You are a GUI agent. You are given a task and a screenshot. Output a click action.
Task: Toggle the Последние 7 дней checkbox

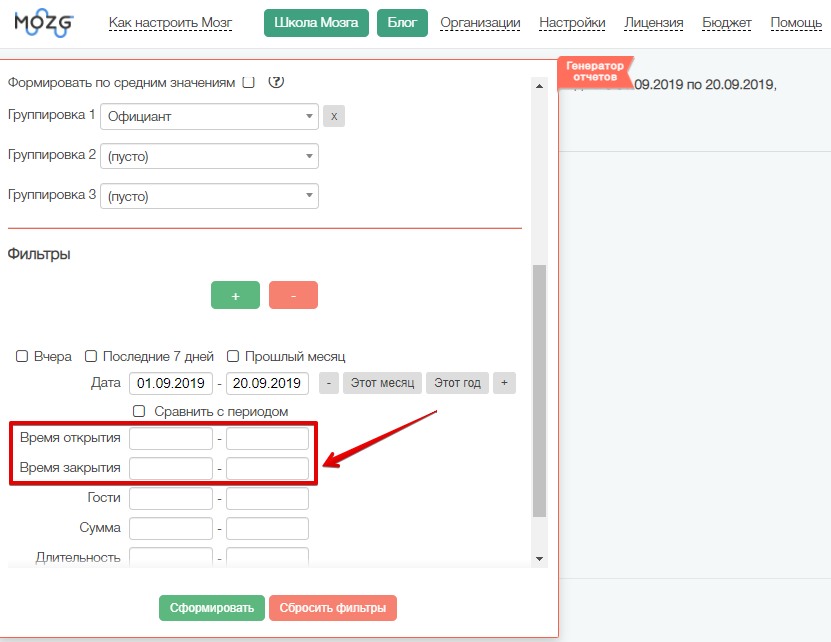pos(91,356)
